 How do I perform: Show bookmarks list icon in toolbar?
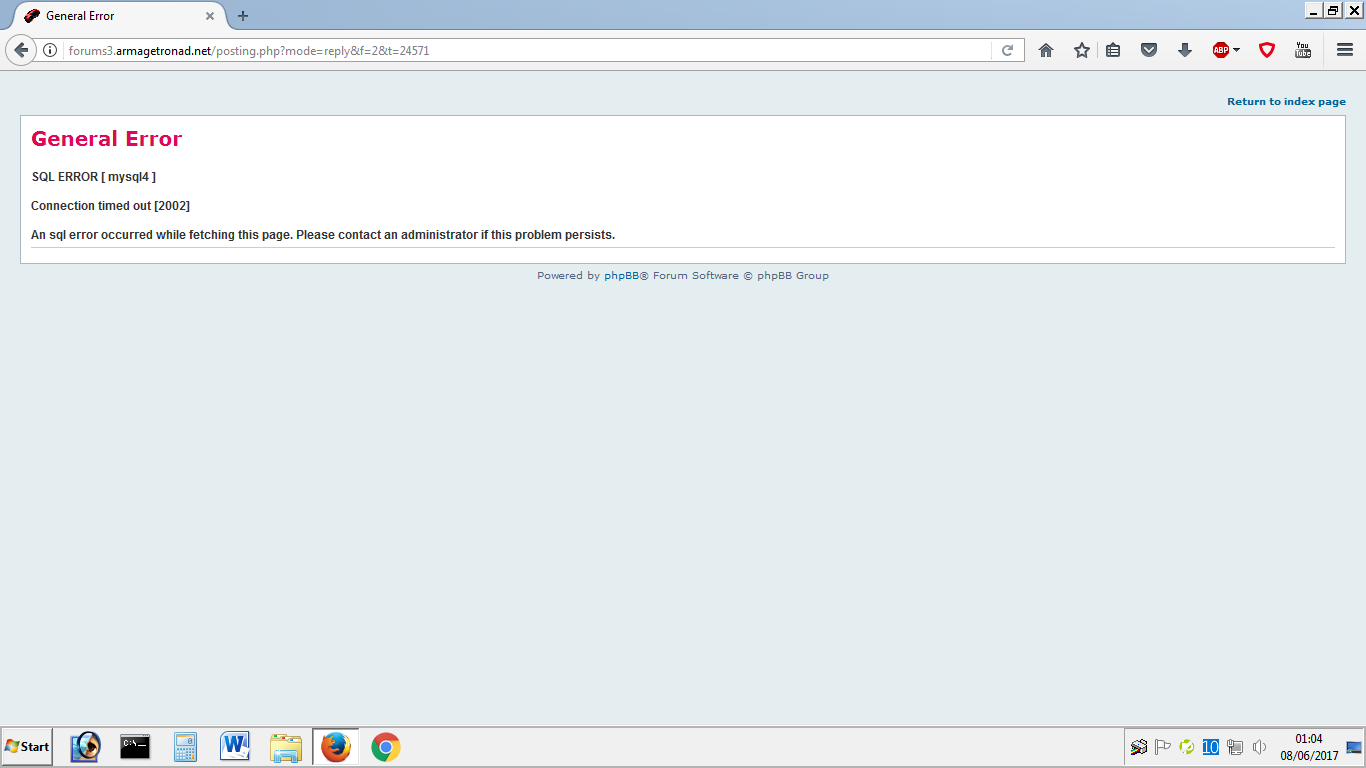coord(1113,50)
